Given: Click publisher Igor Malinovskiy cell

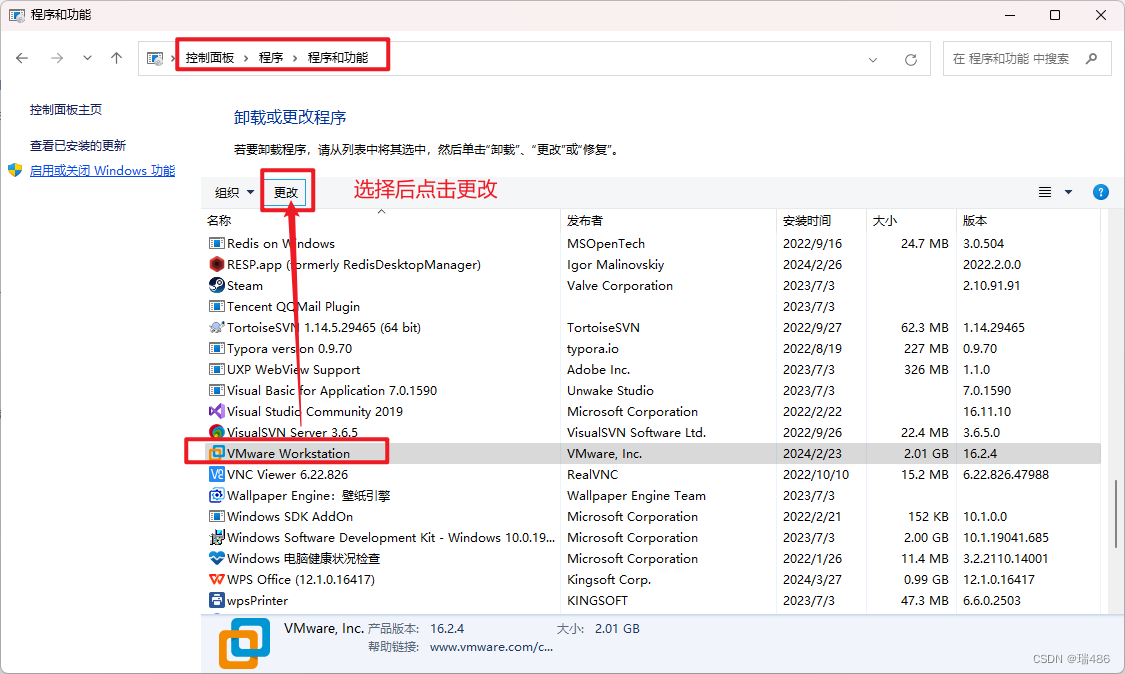Looking at the screenshot, I should click(616, 265).
